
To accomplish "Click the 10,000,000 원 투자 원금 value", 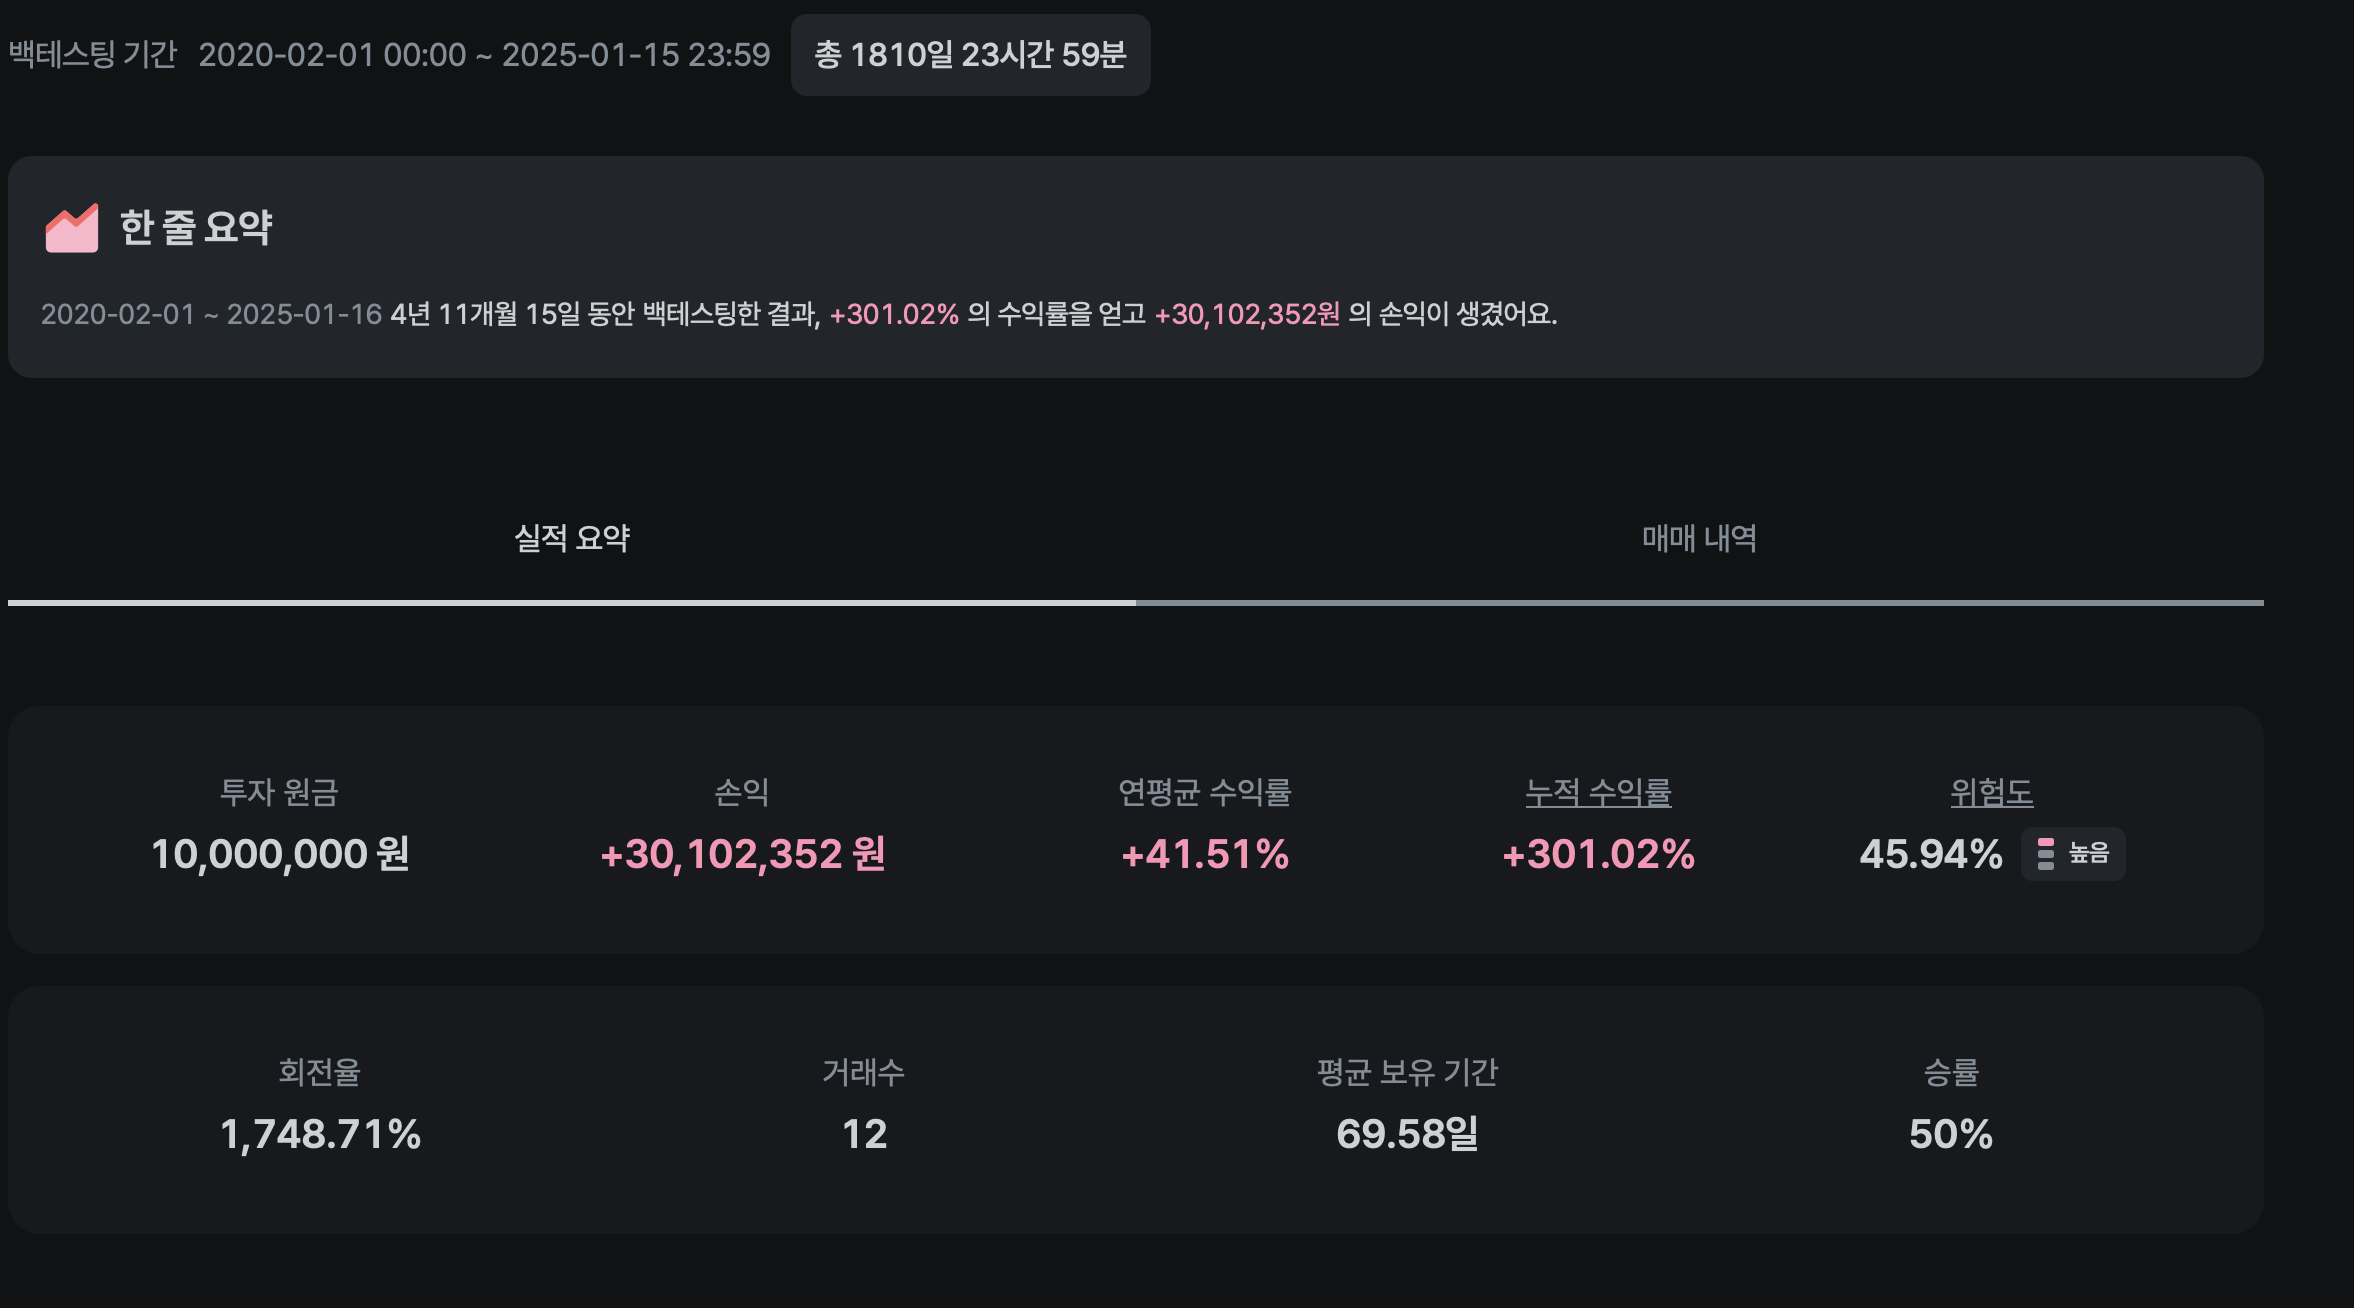I will [280, 855].
